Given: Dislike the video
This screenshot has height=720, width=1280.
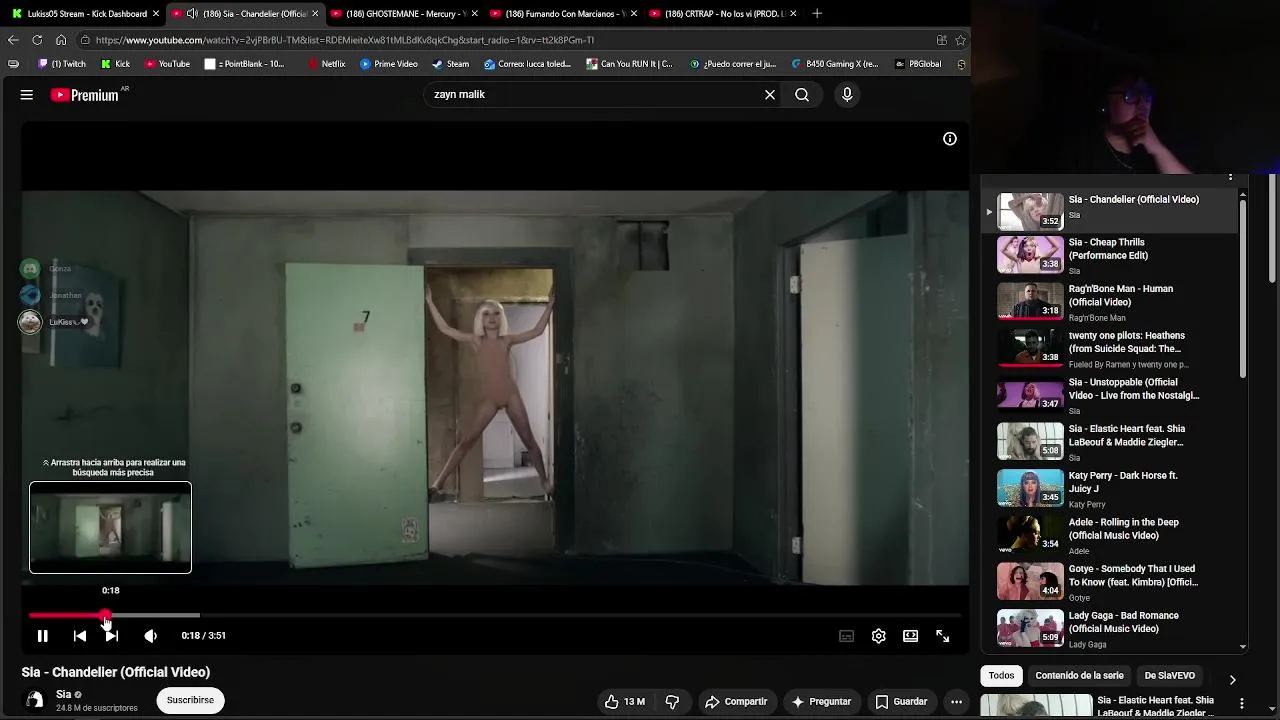Looking at the screenshot, I should pos(672,702).
